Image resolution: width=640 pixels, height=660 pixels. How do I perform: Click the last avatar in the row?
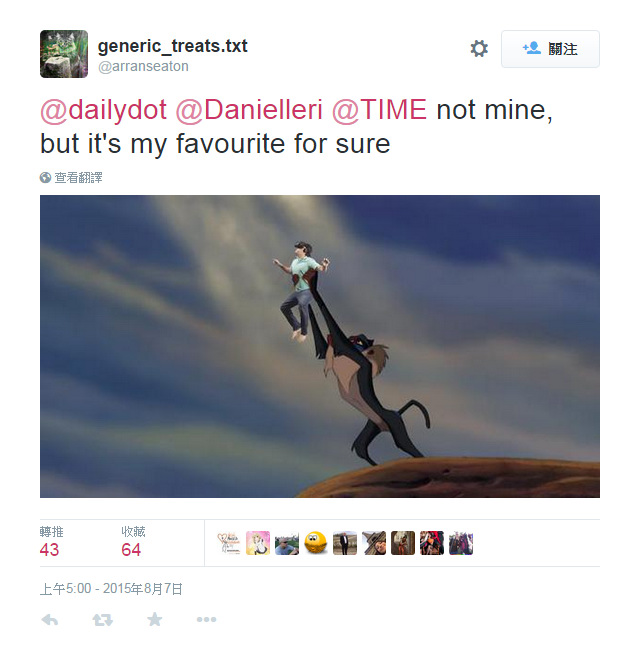[x=461, y=543]
